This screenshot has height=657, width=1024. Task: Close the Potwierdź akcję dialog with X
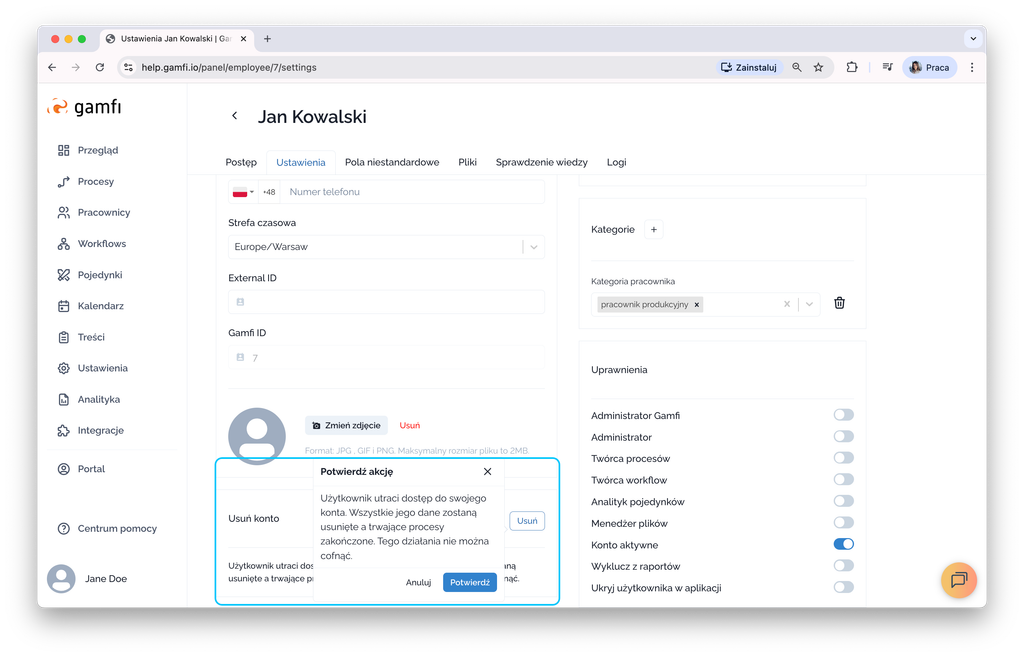[487, 471]
